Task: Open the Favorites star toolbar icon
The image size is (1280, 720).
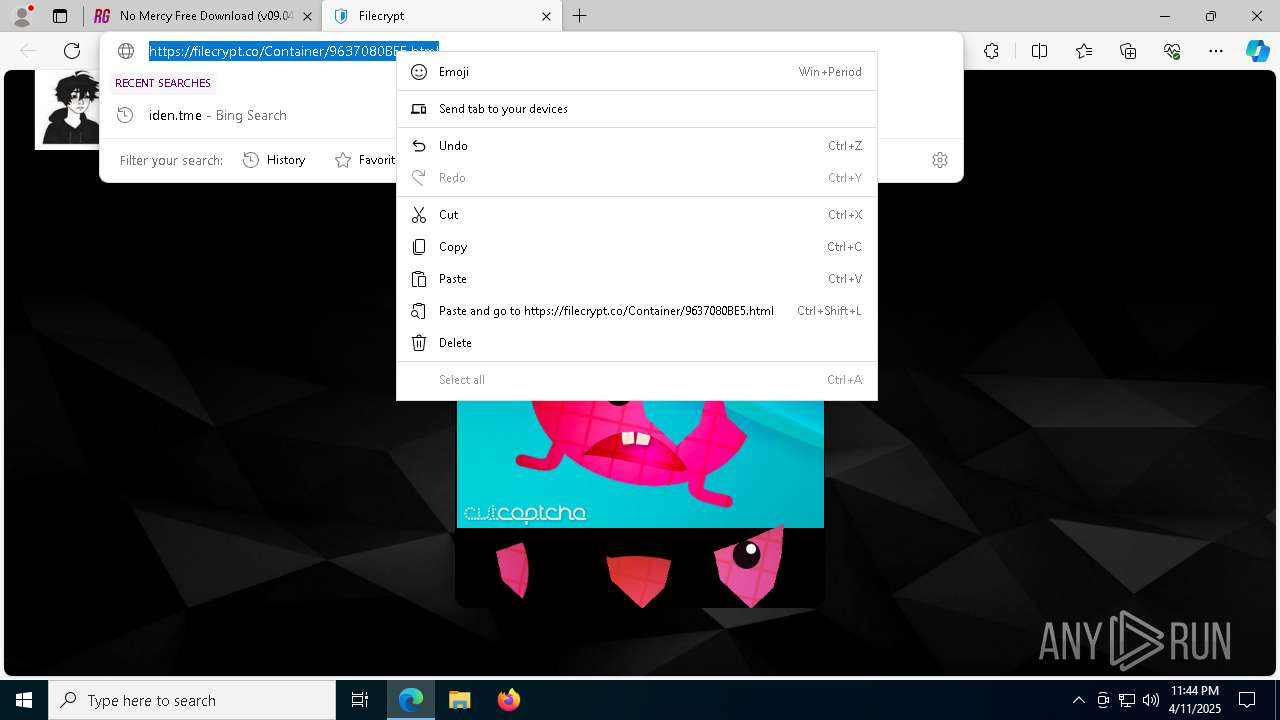Action: (1084, 51)
